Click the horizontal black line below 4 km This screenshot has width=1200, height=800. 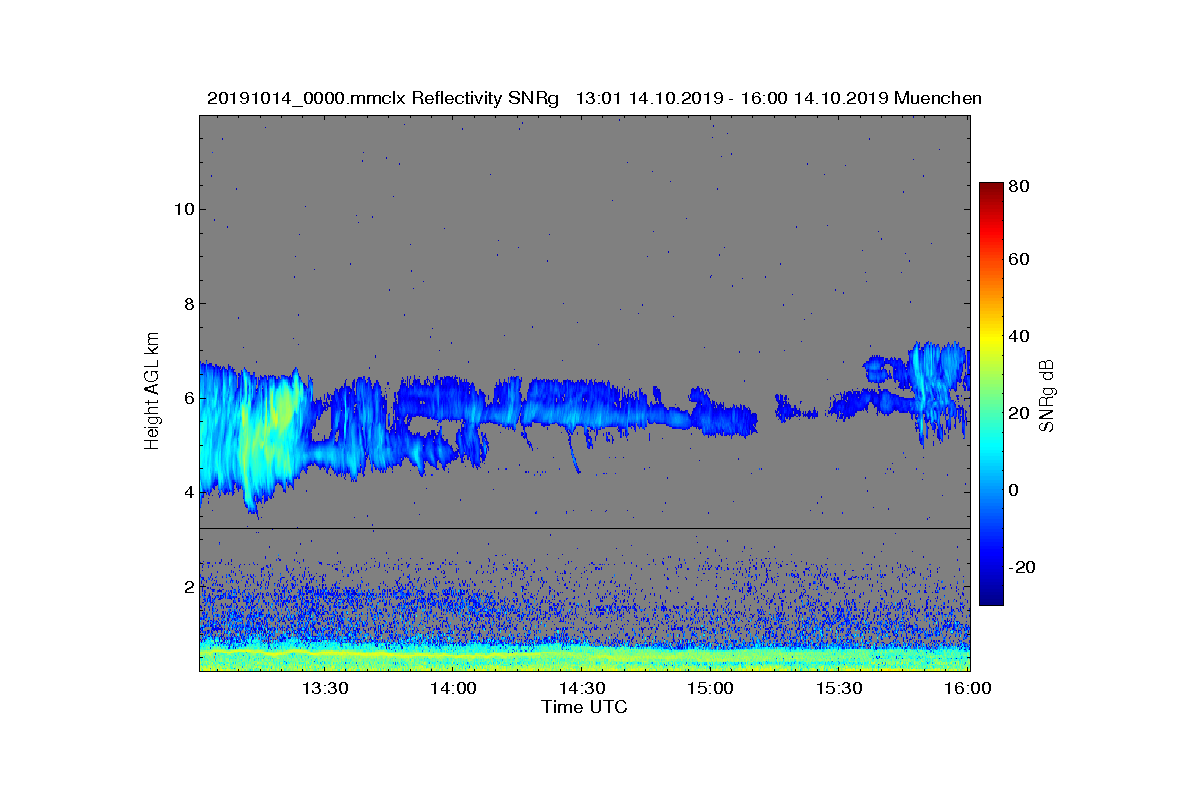pos(584,528)
